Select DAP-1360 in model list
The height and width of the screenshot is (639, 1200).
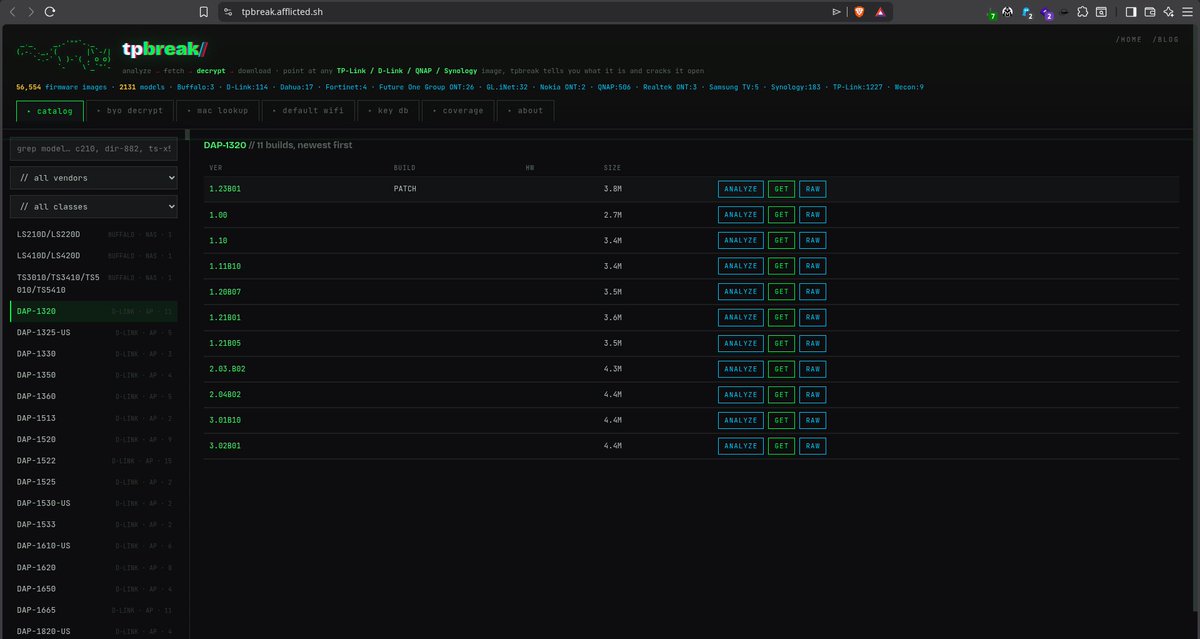(x=94, y=396)
